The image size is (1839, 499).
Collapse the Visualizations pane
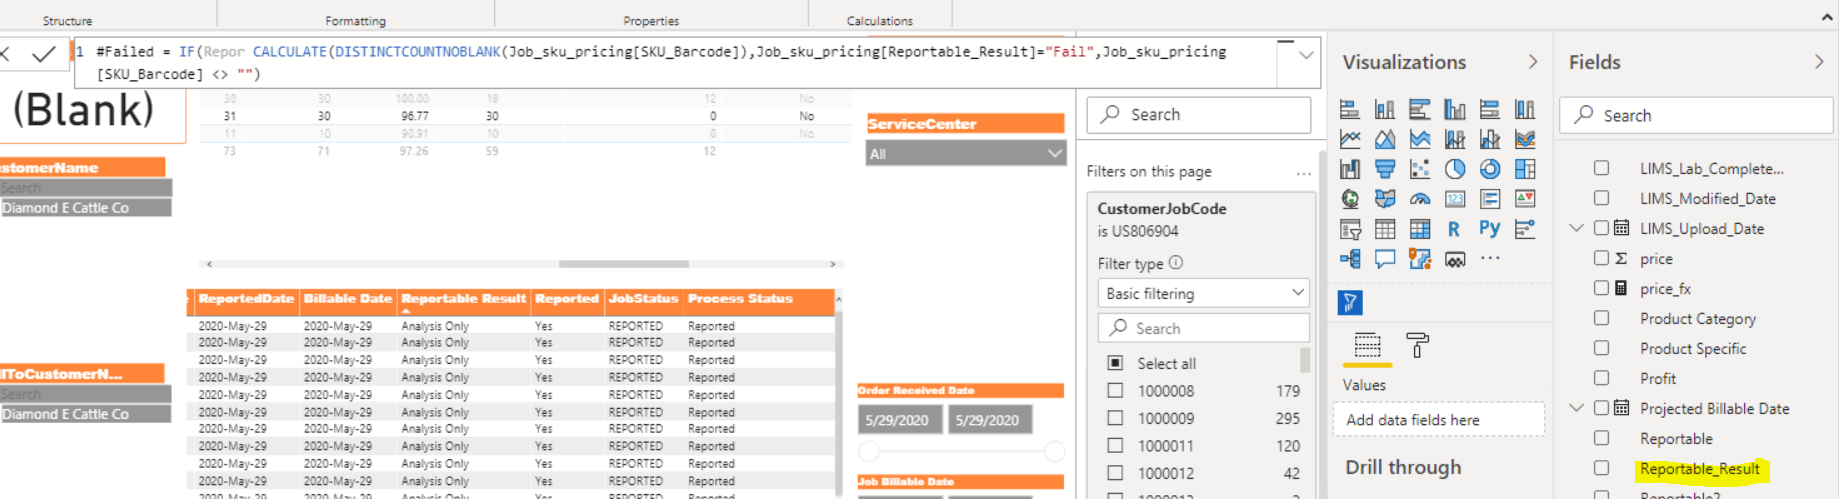click(x=1533, y=62)
